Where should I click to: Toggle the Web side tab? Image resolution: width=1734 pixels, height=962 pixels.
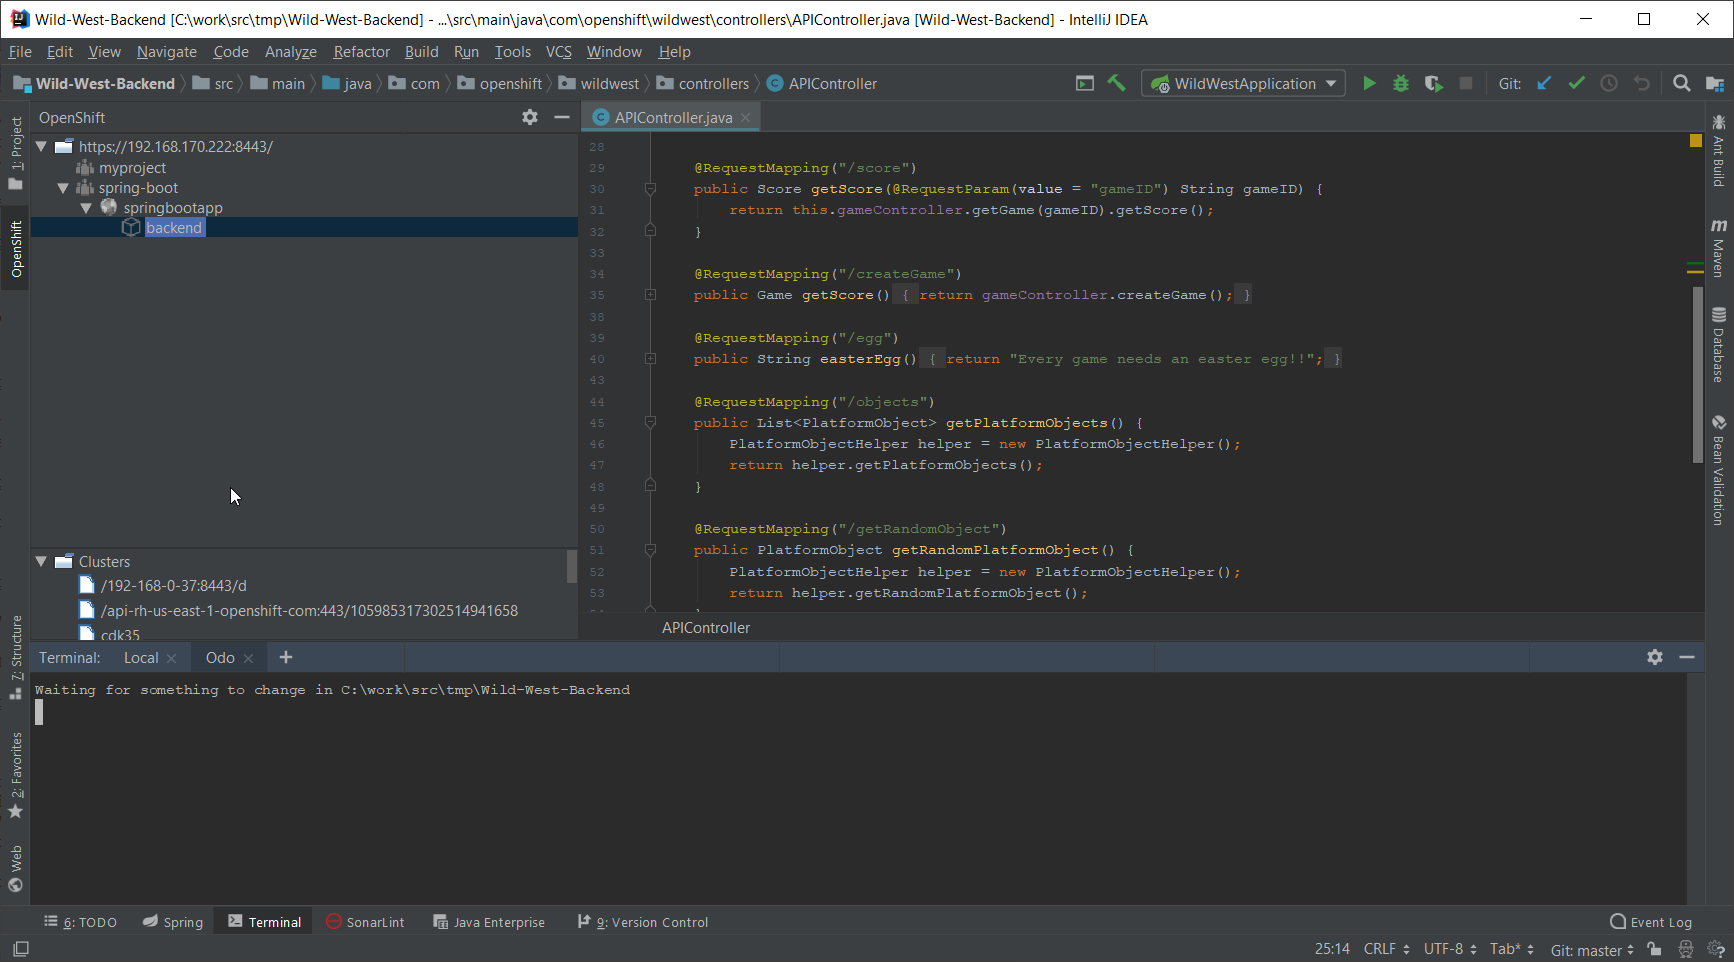[x=15, y=868]
